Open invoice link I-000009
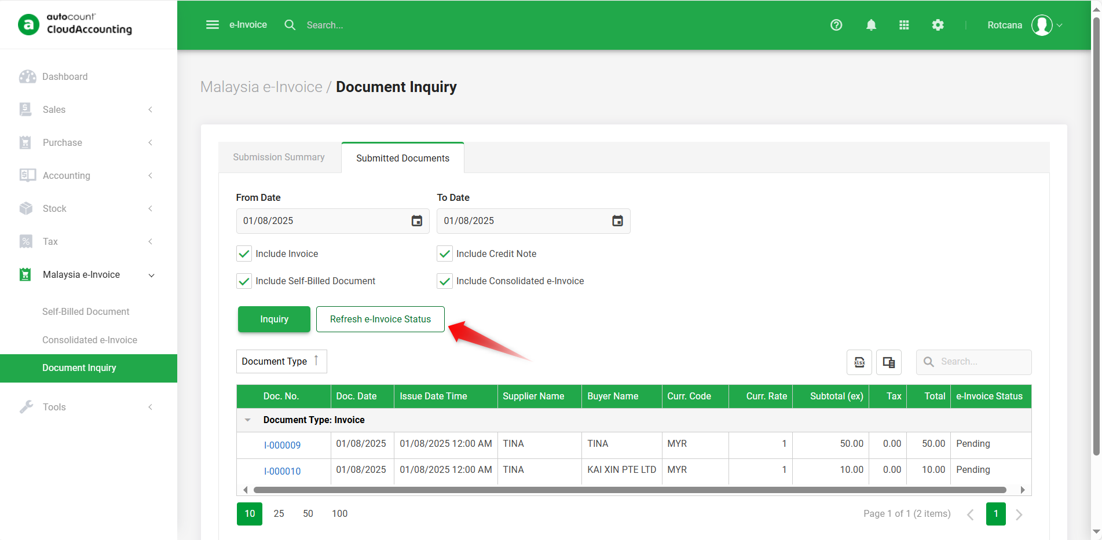 (x=283, y=445)
